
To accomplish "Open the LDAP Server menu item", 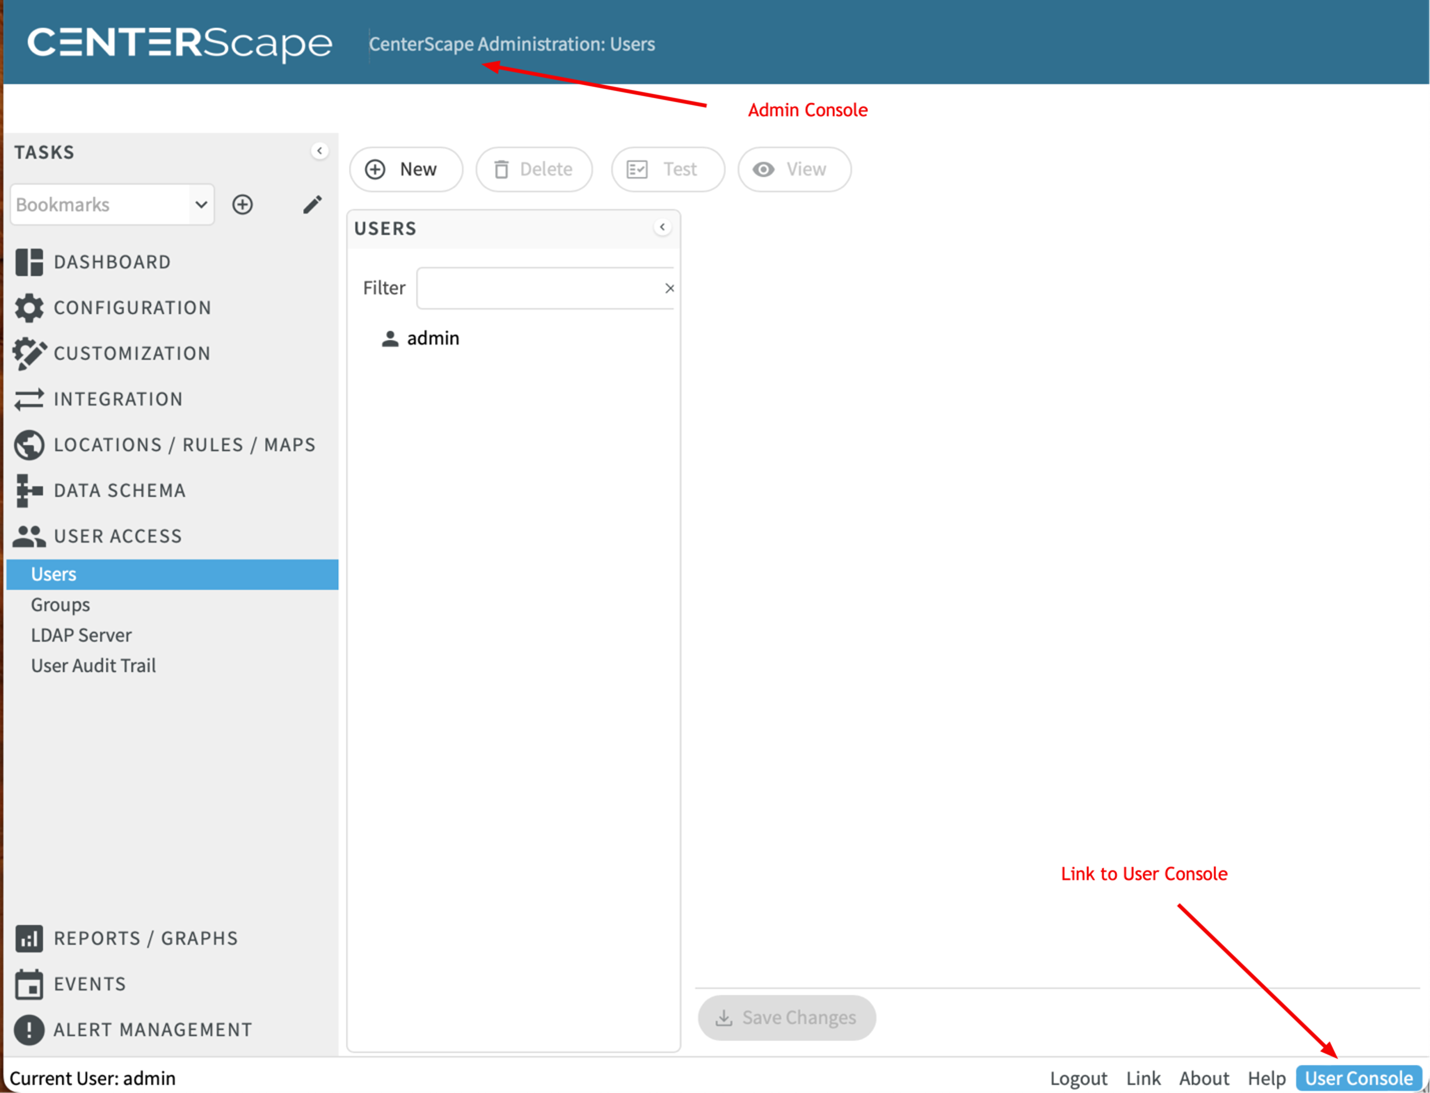I will point(81,635).
